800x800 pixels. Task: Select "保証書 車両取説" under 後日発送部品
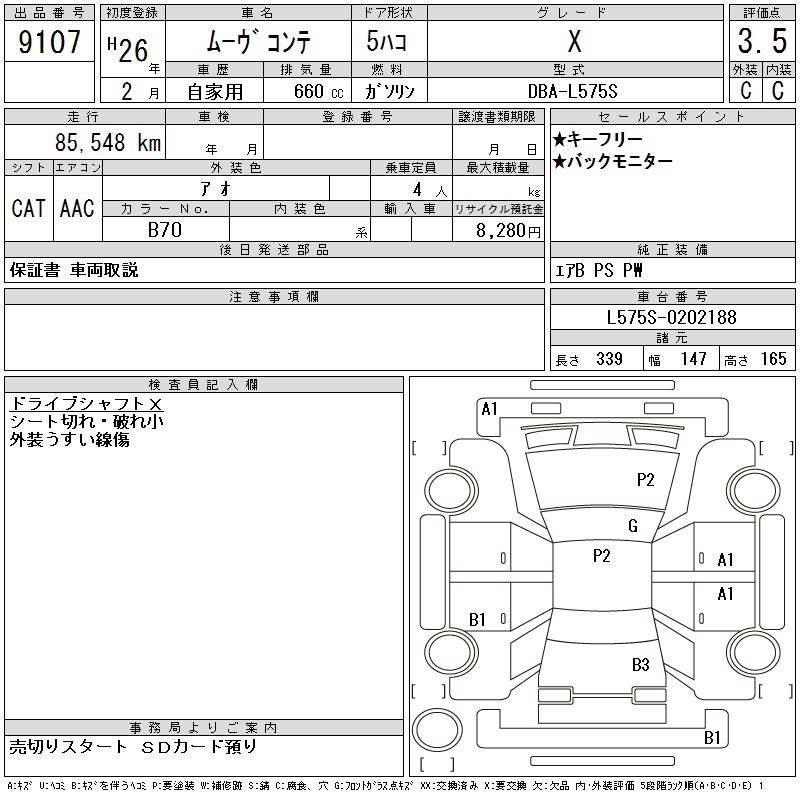pos(74,270)
